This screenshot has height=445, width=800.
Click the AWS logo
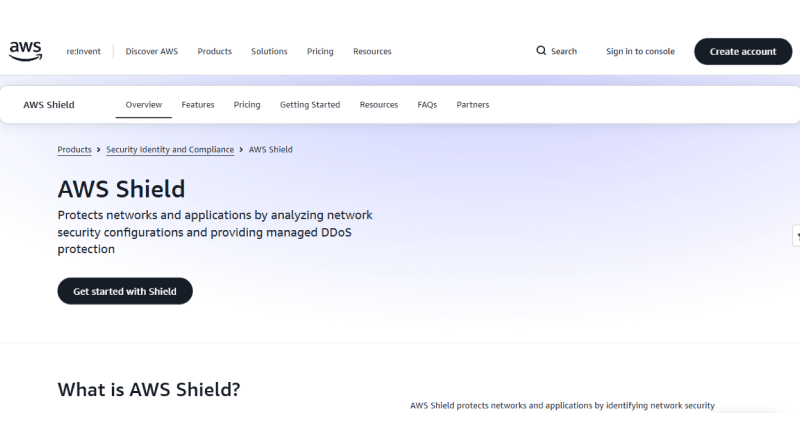26,51
